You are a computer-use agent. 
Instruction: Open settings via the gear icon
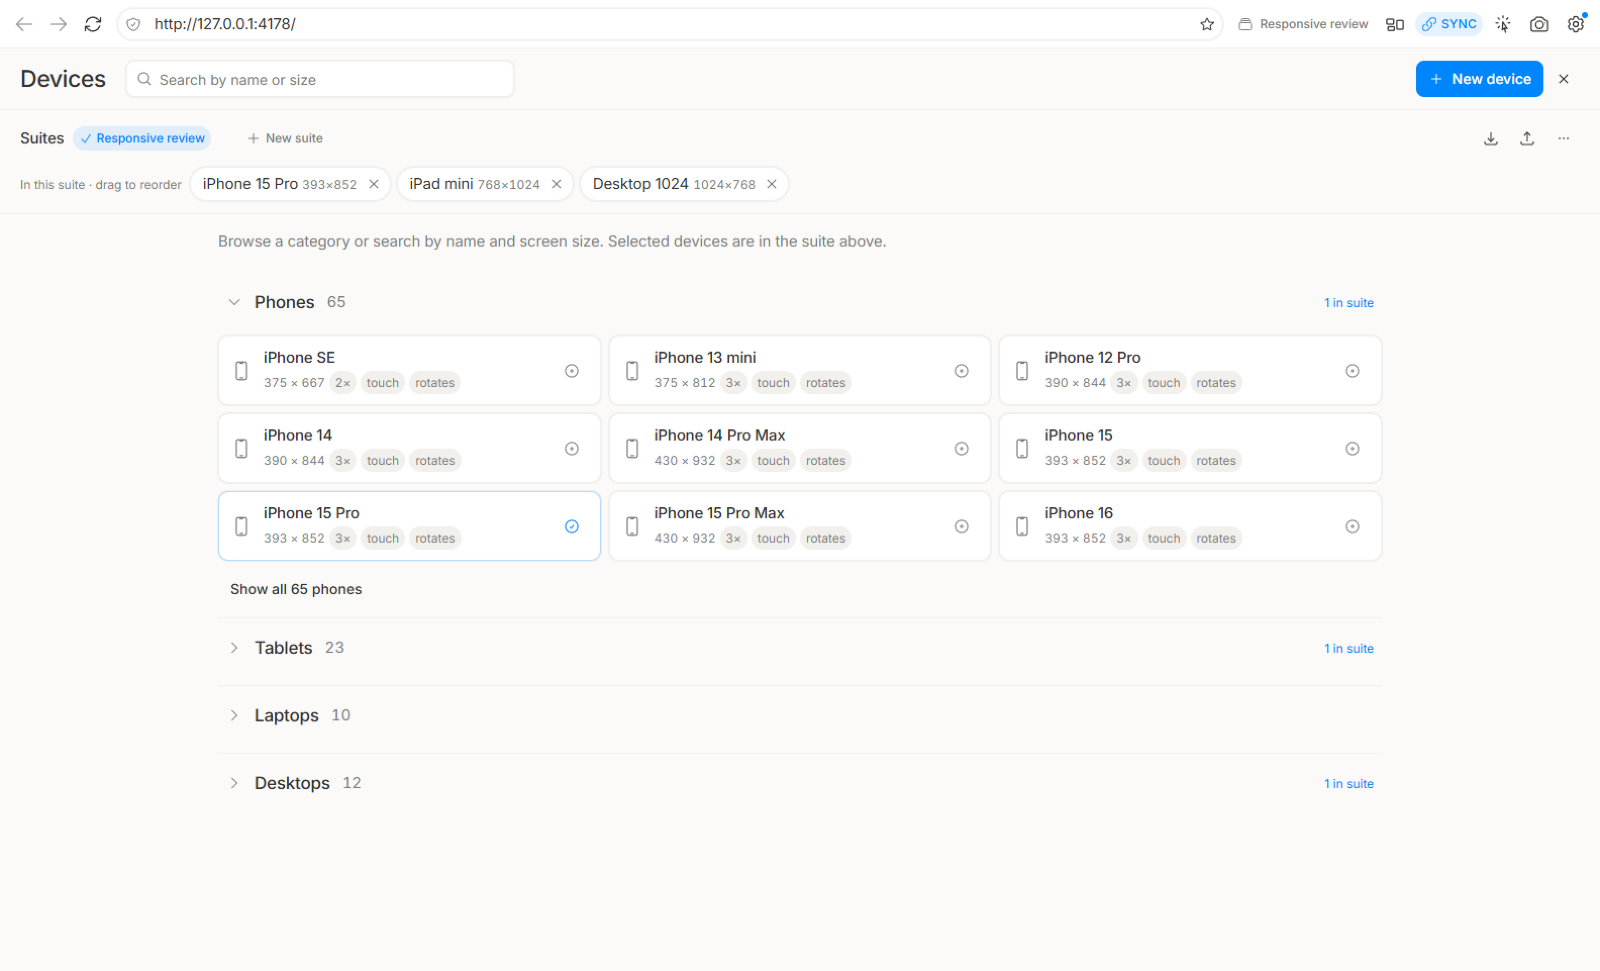click(x=1576, y=24)
